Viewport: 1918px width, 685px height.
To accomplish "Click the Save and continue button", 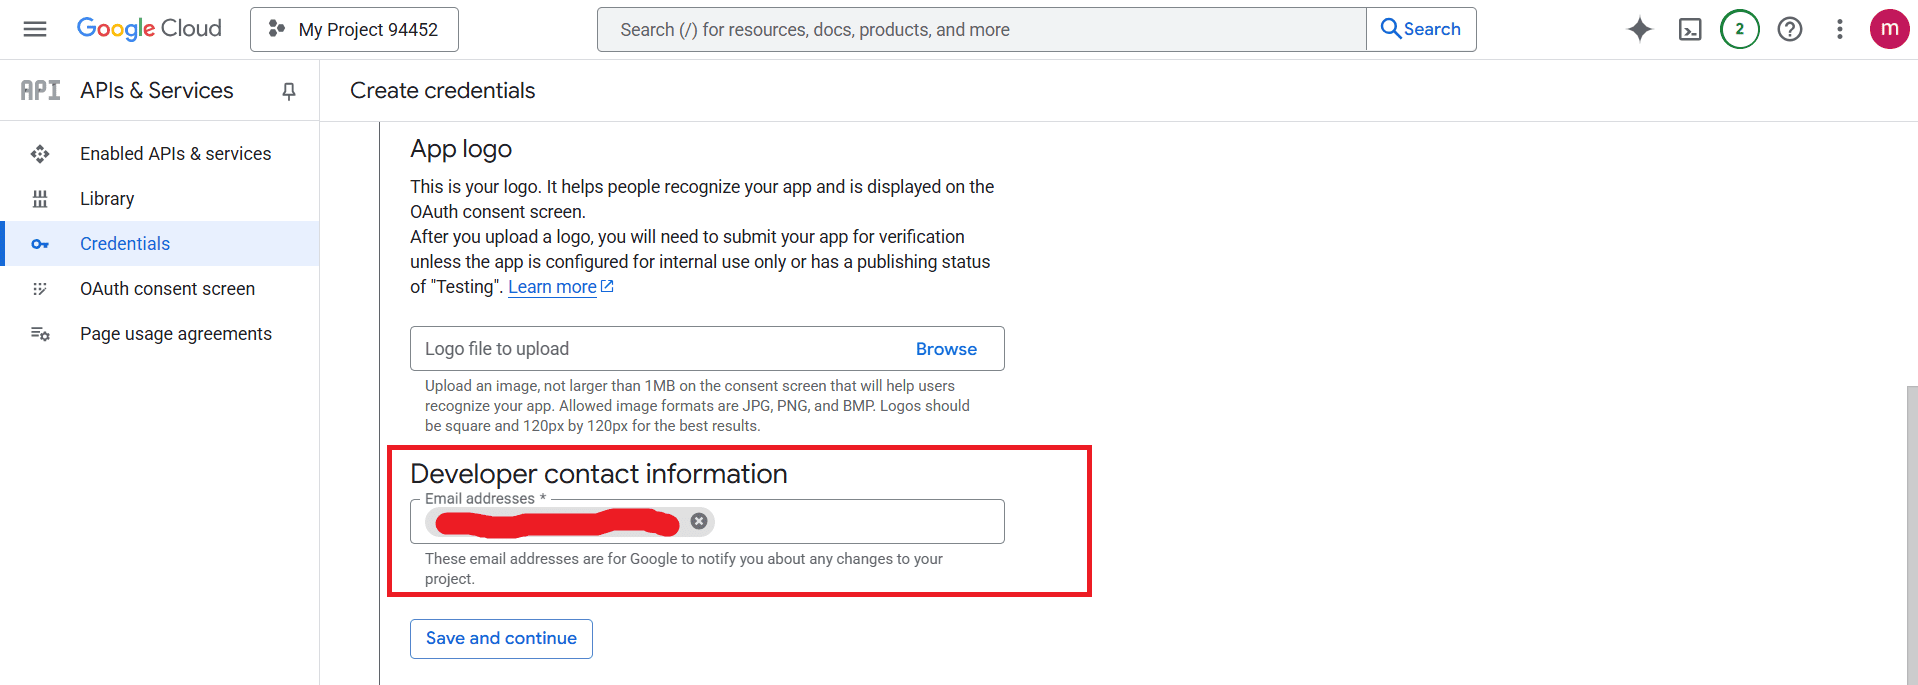I will coord(501,639).
